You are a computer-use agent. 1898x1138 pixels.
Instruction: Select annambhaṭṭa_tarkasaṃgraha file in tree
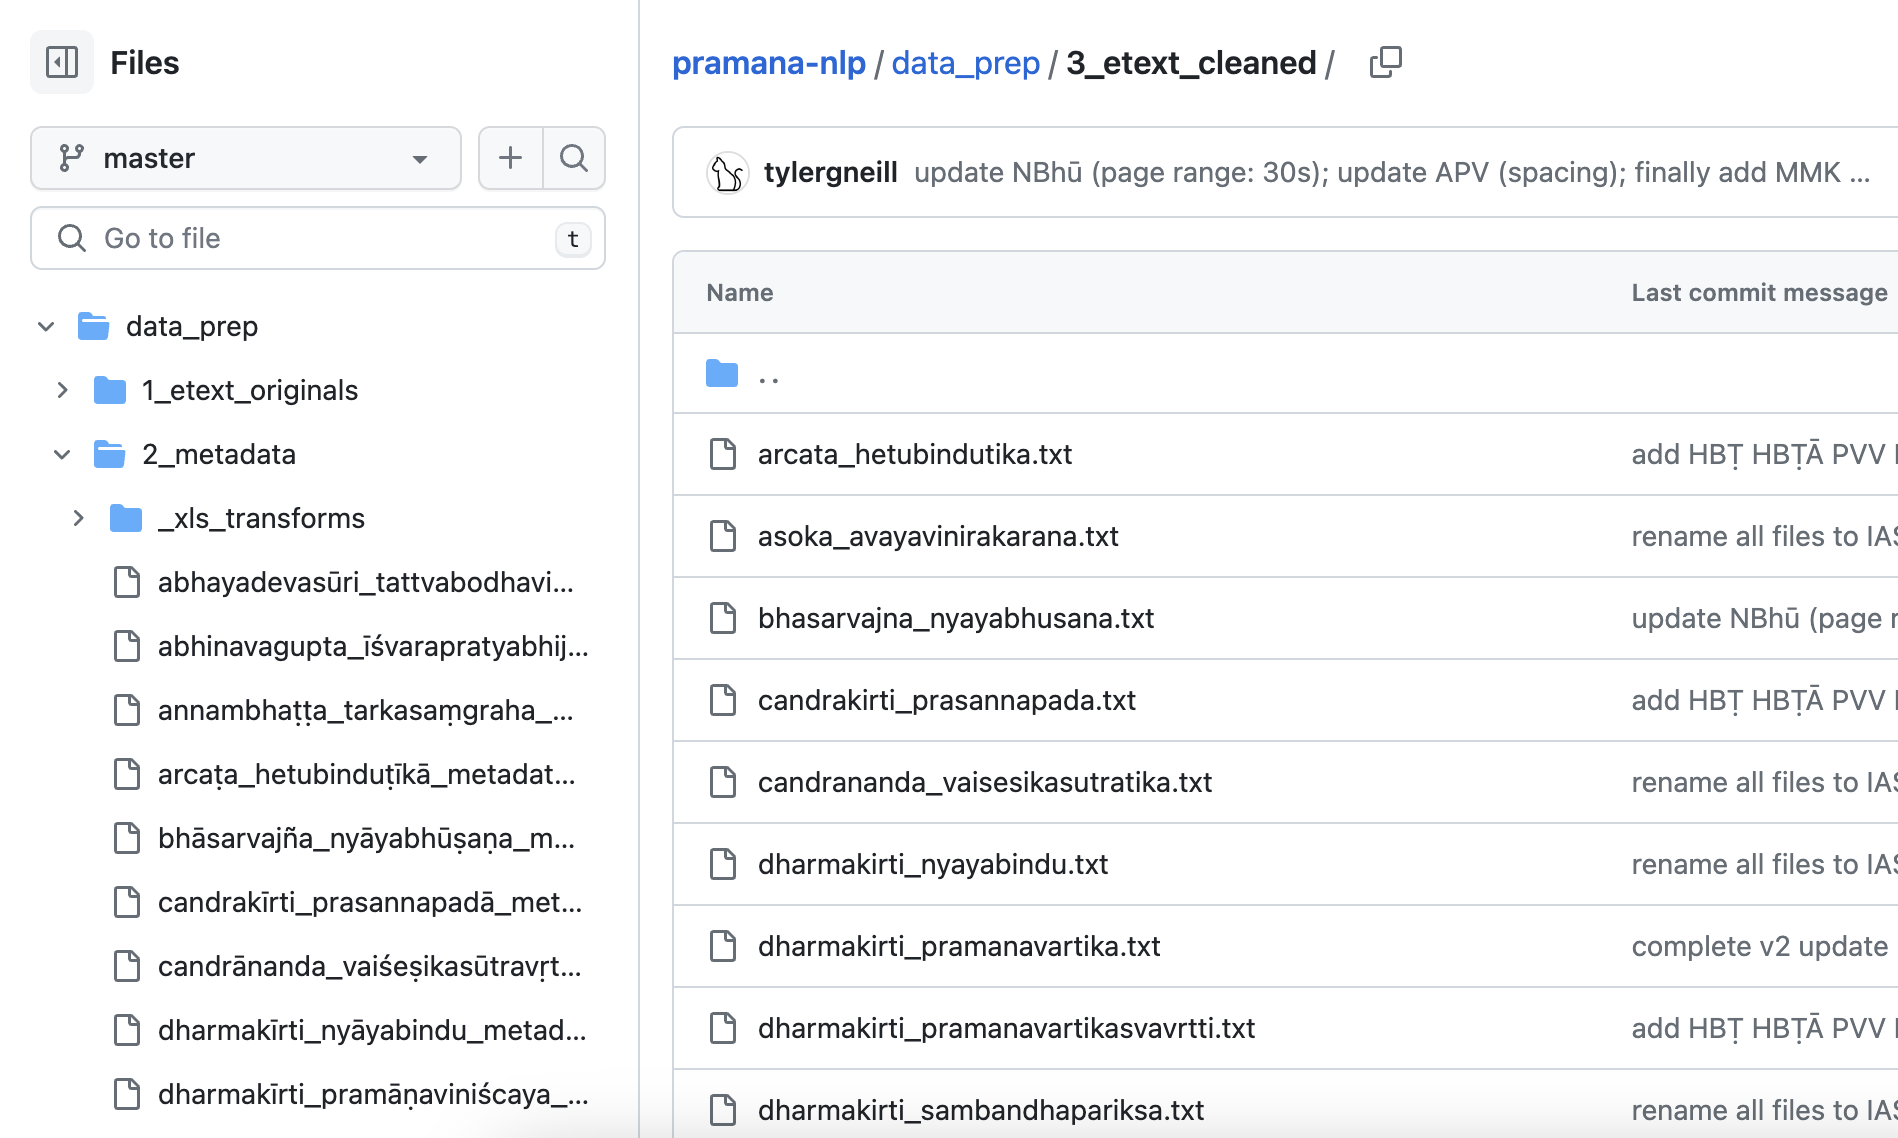(365, 710)
